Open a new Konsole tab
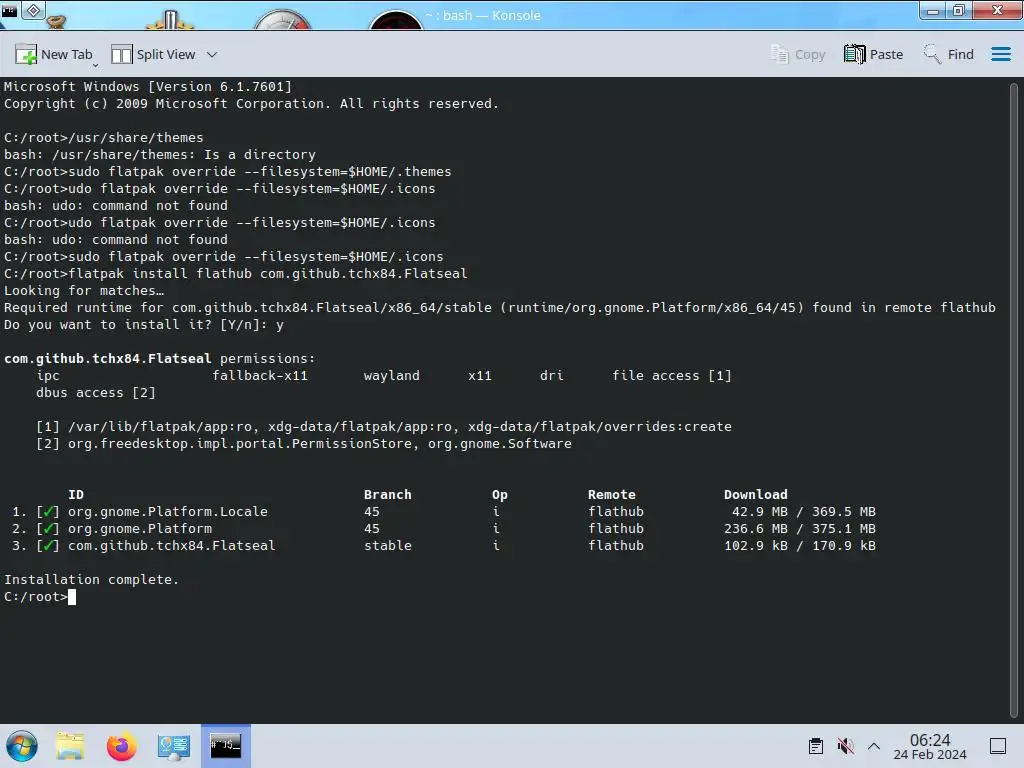Screen dimensions: 1024x768 54,55
